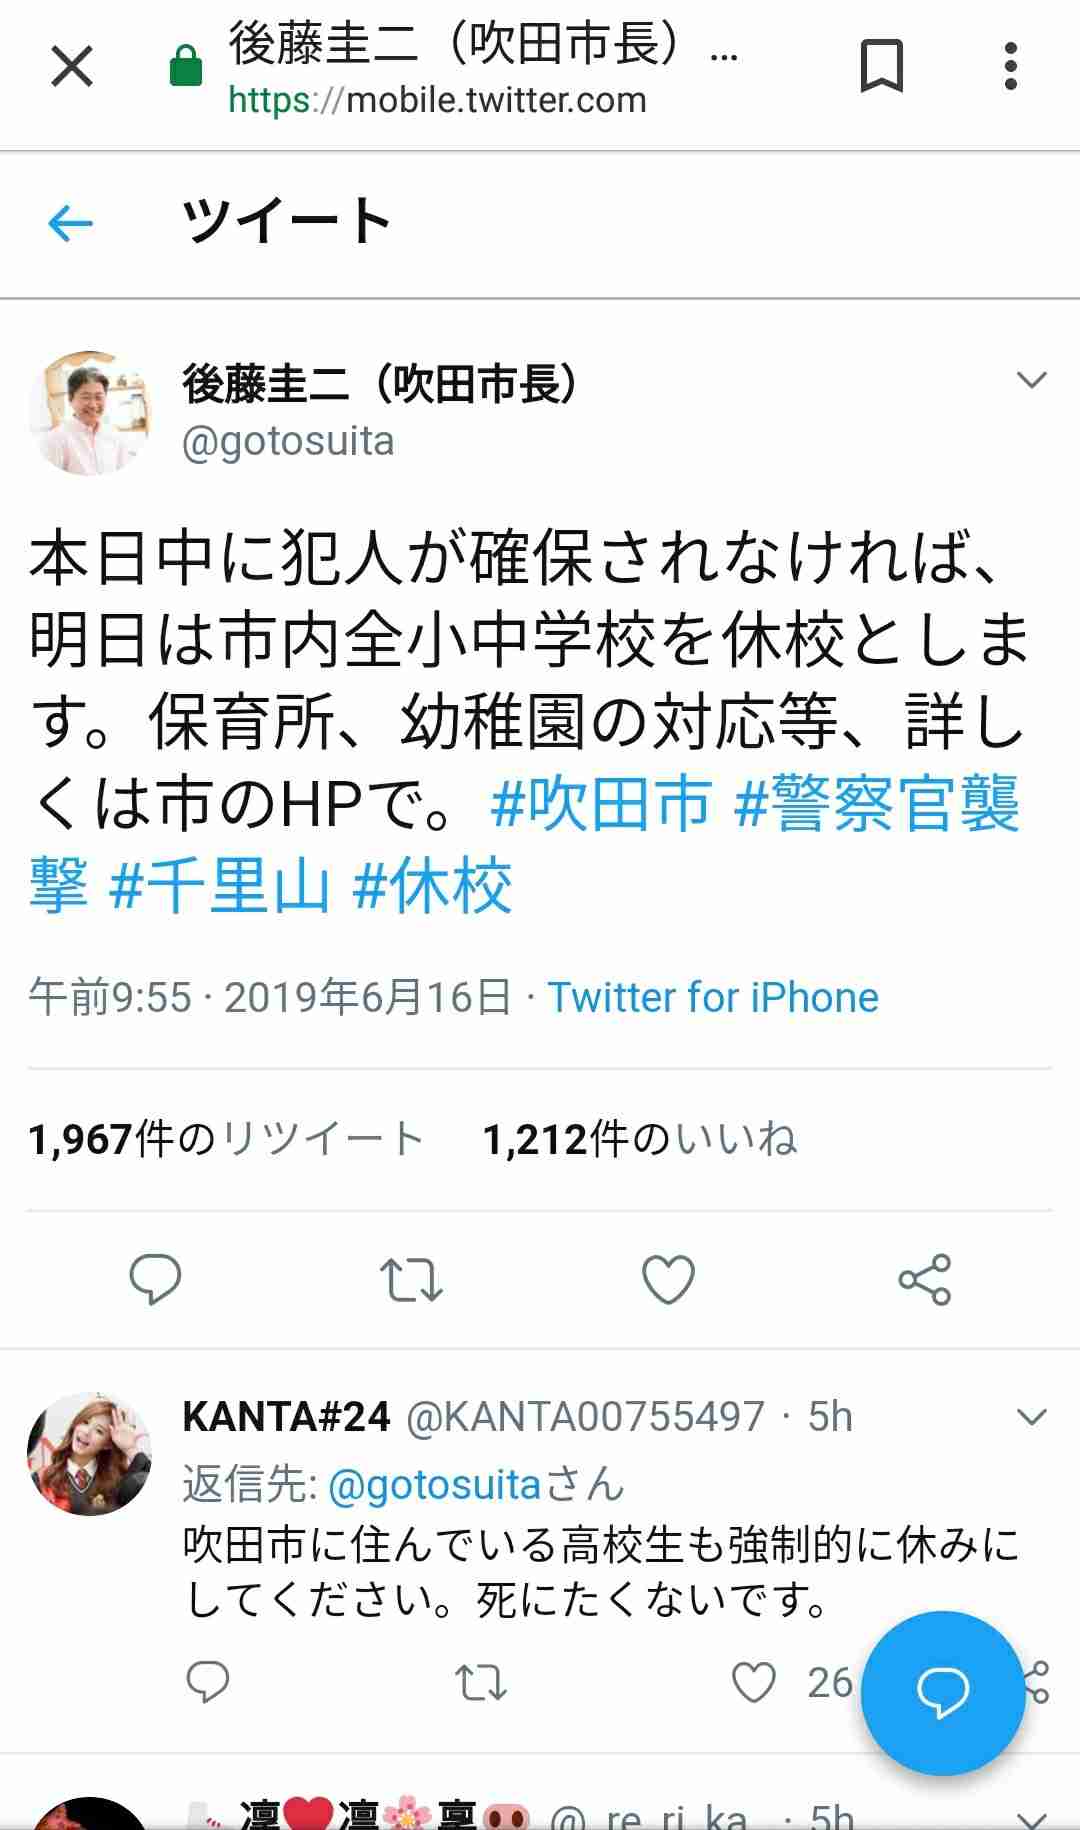Share the main tweet via share icon
The width and height of the screenshot is (1080, 1830).
(x=925, y=1279)
